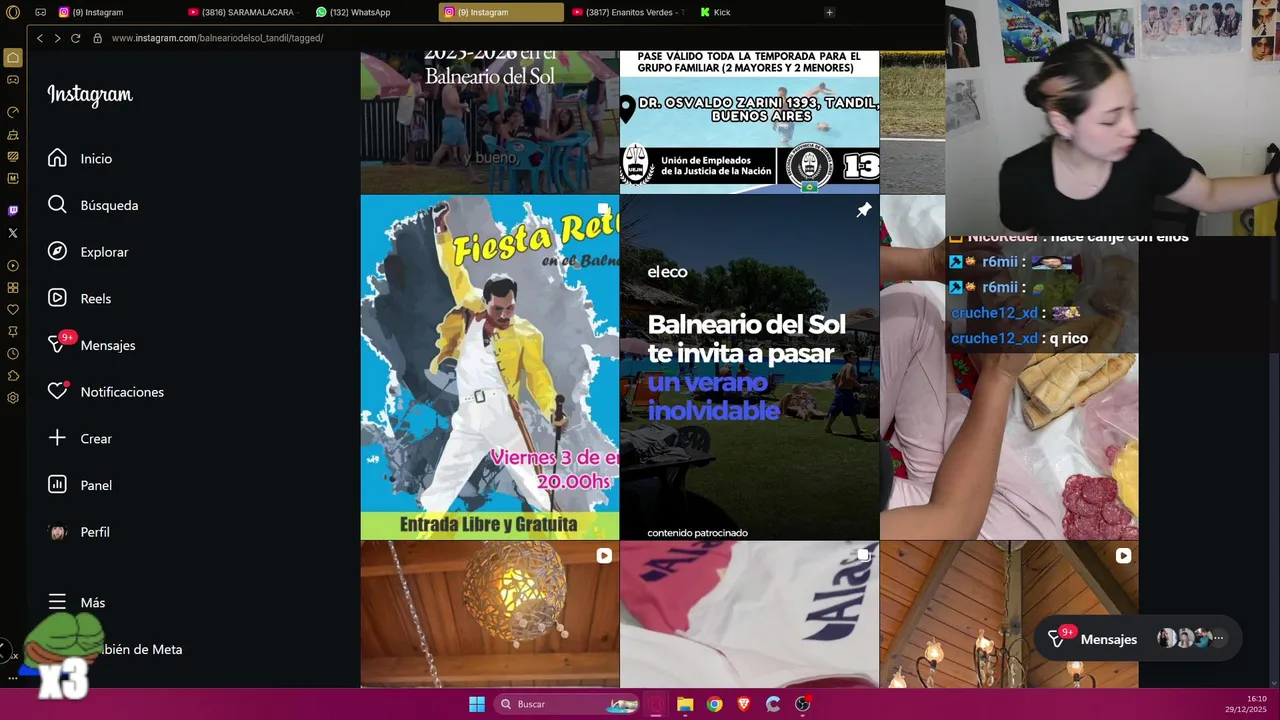Open Opera sidebar extensions cube icon
The width and height of the screenshot is (1280, 720).
click(x=13, y=376)
